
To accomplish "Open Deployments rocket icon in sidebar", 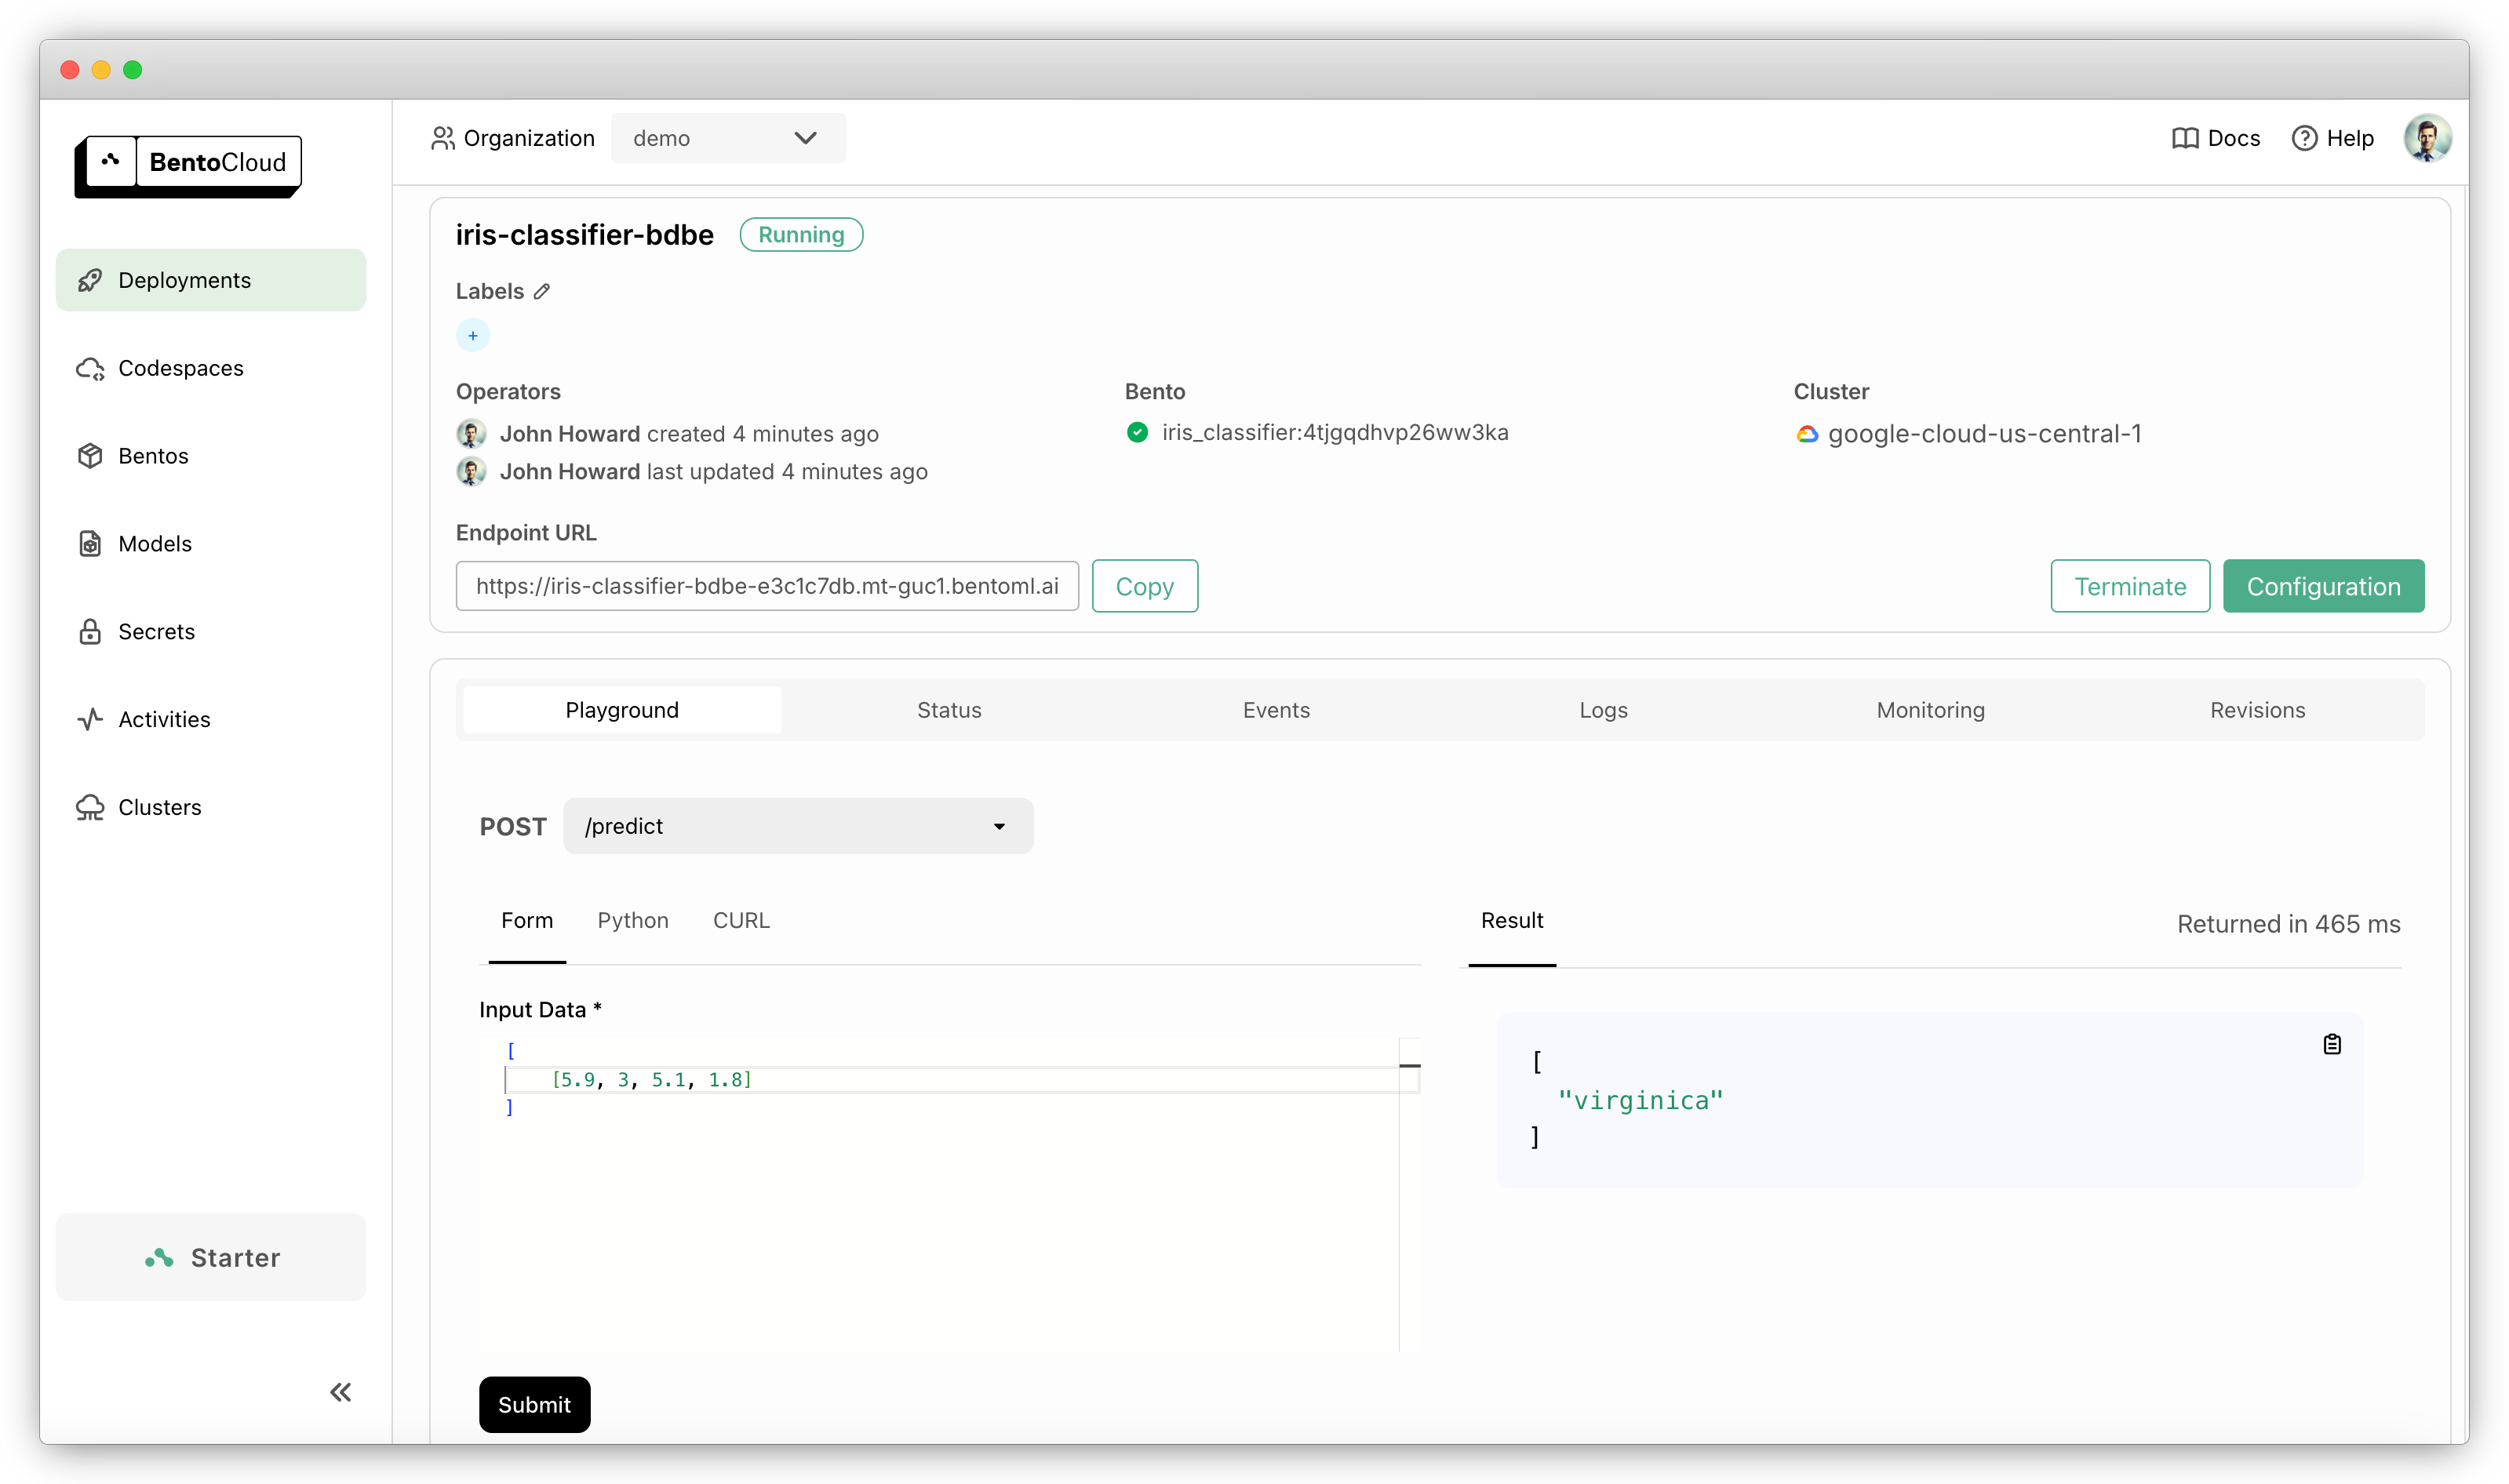I will [x=90, y=280].
